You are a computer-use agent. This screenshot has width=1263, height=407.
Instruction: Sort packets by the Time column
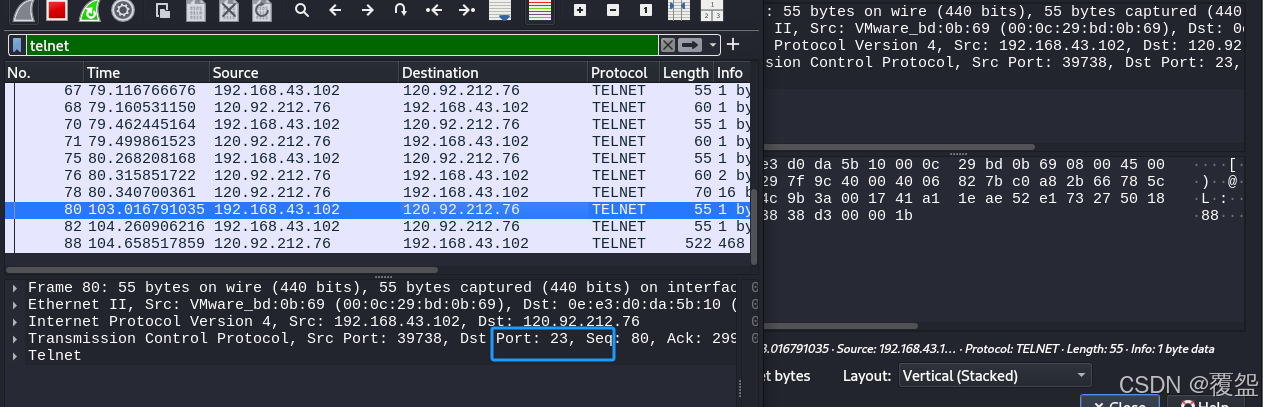pos(146,73)
